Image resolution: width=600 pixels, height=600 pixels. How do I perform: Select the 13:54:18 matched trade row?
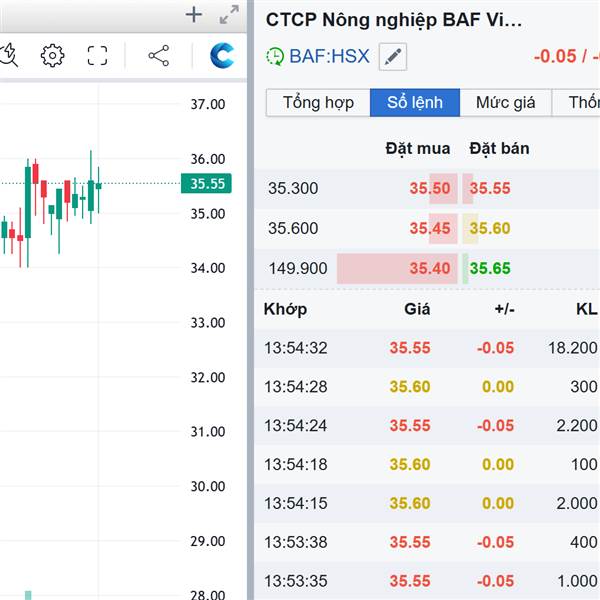(427, 465)
